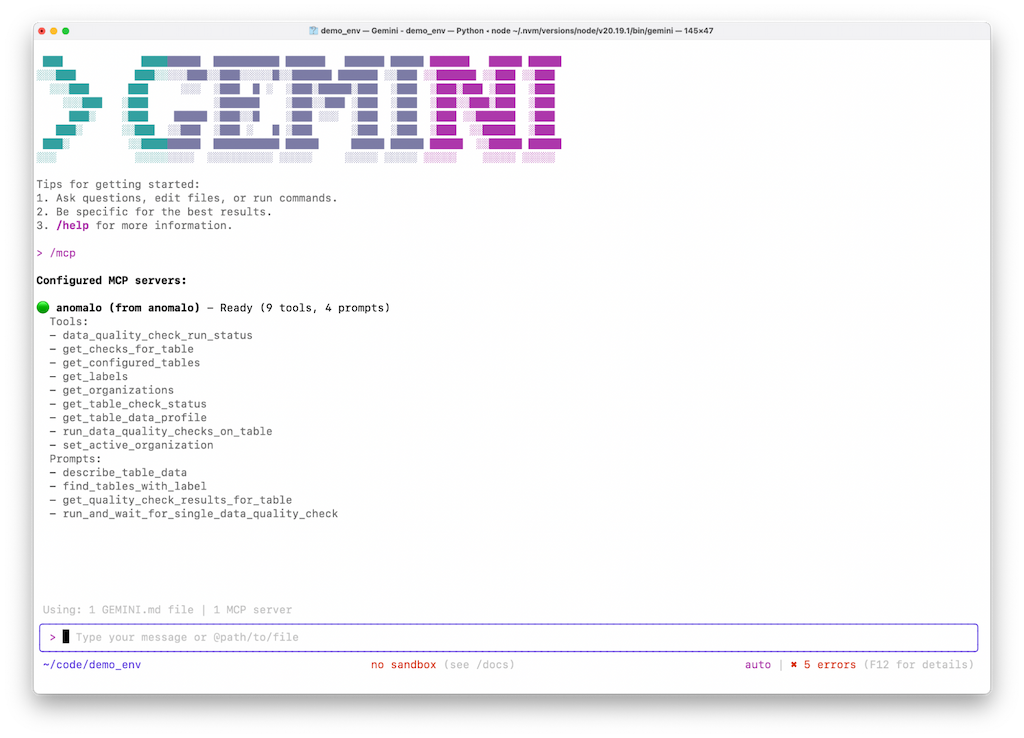Click the green Ready status dot beside anomalo
The width and height of the screenshot is (1024, 738).
[41, 307]
